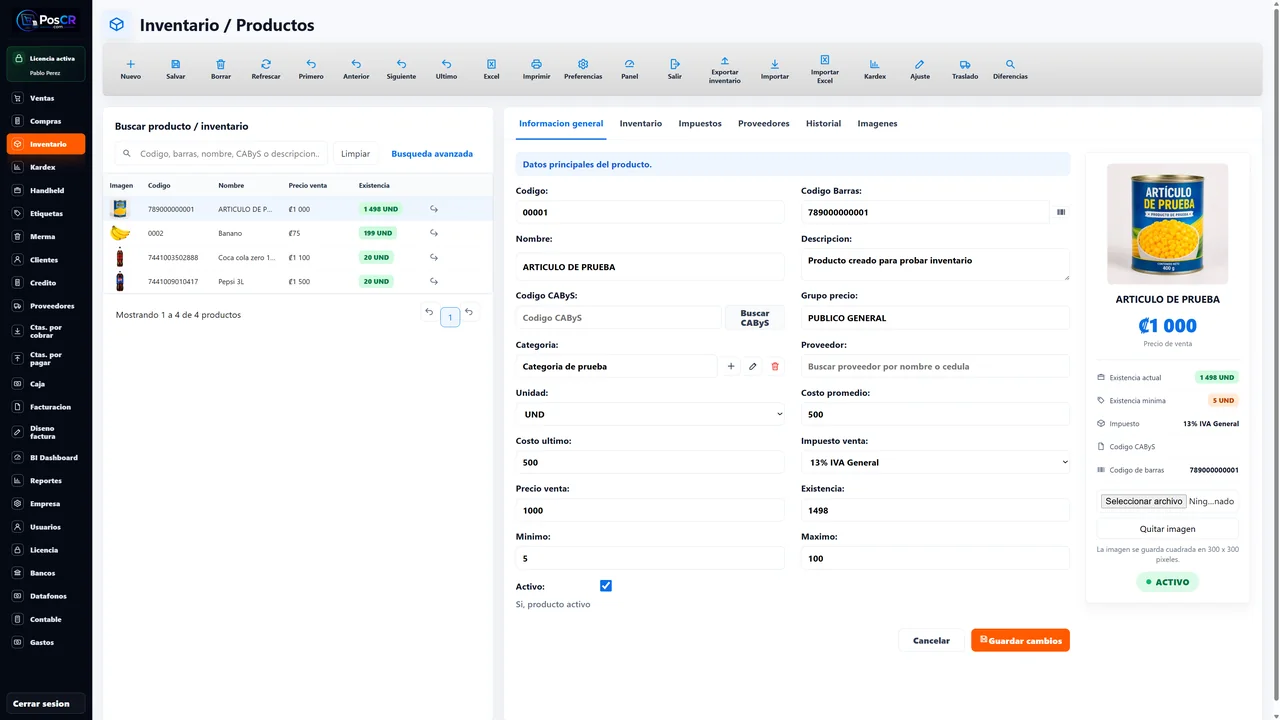The height and width of the screenshot is (720, 1280).
Task: Click the product search input field
Action: point(221,154)
